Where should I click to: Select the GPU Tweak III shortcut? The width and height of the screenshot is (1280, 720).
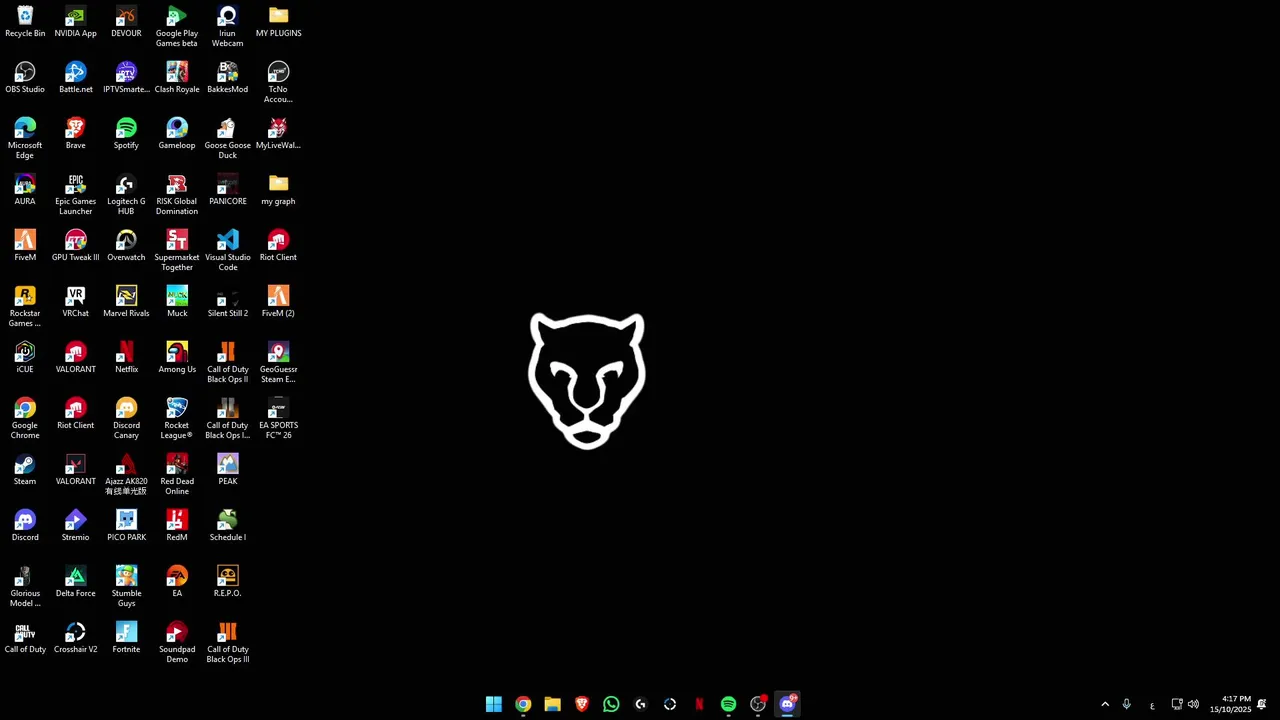[x=76, y=246]
